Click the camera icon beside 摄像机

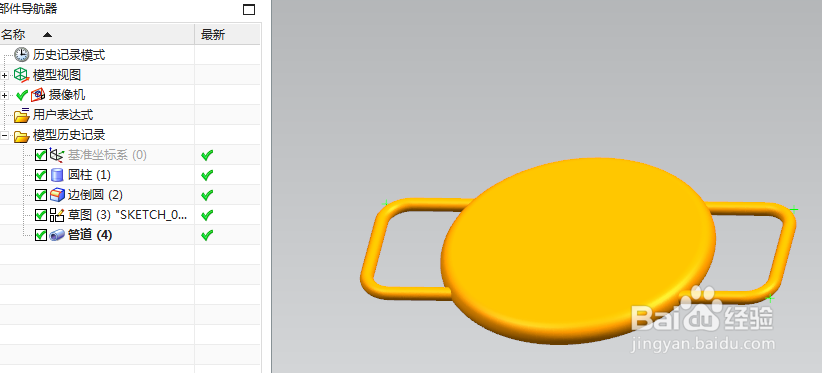pos(38,95)
